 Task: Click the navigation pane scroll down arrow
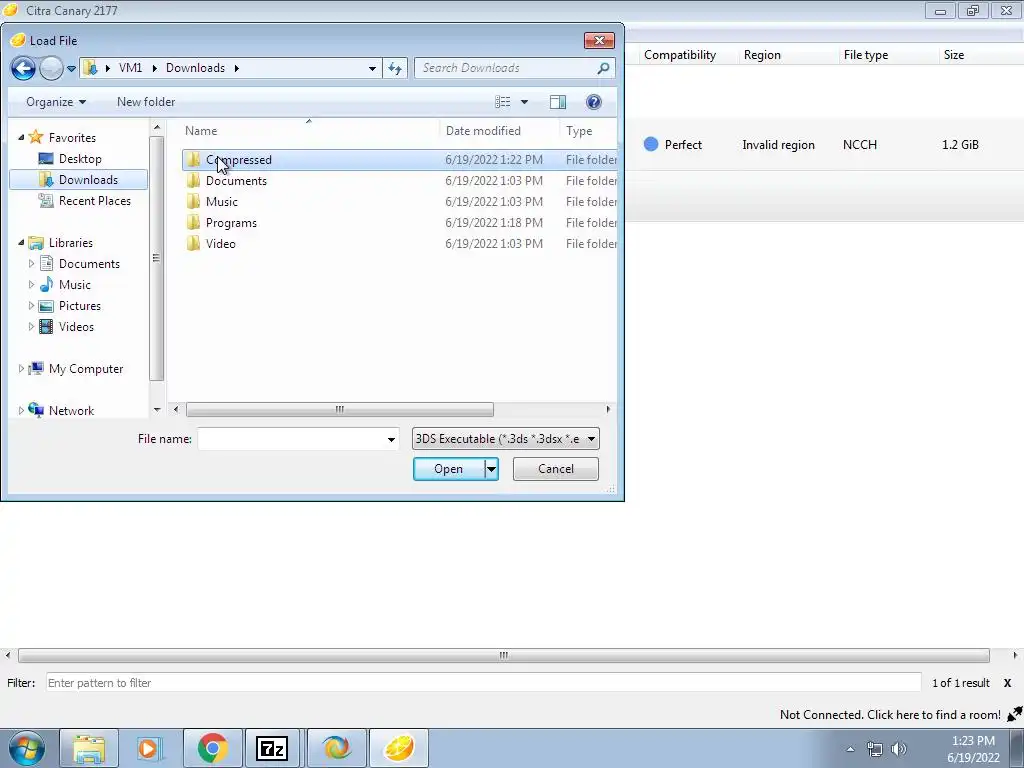coord(157,409)
